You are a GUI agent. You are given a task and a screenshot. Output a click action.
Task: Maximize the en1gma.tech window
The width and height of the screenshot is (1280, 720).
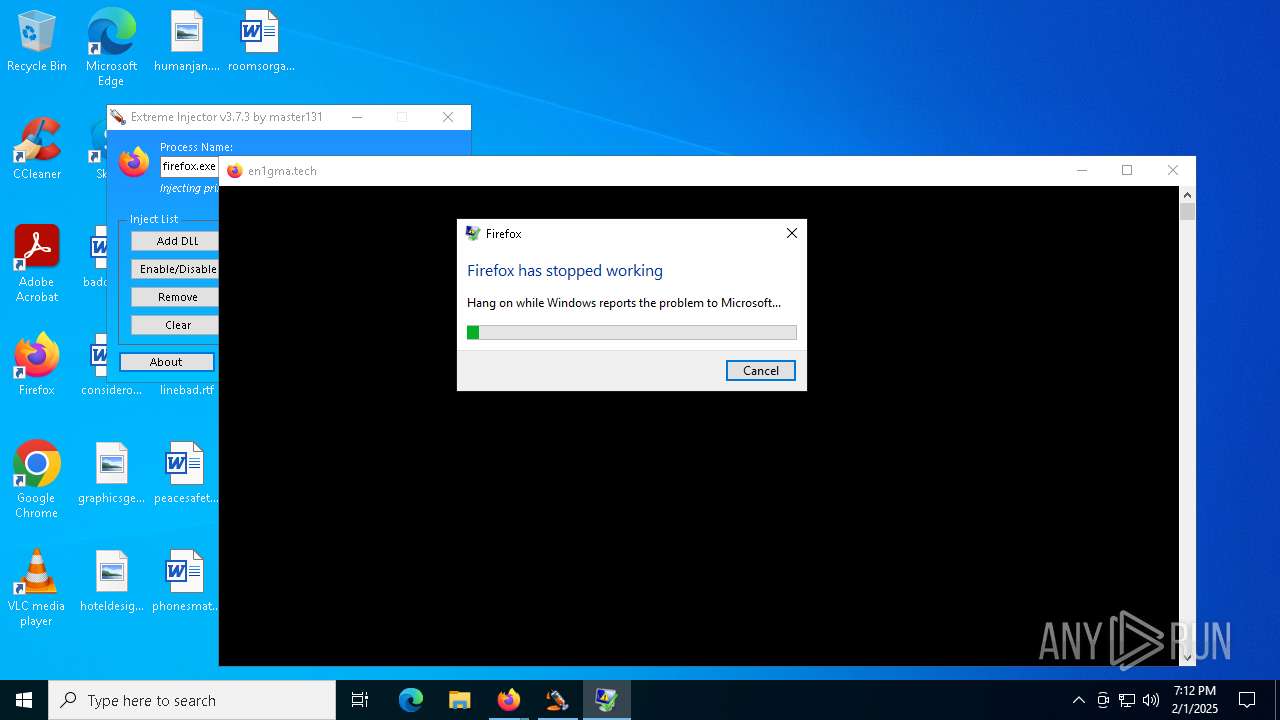(x=1127, y=170)
